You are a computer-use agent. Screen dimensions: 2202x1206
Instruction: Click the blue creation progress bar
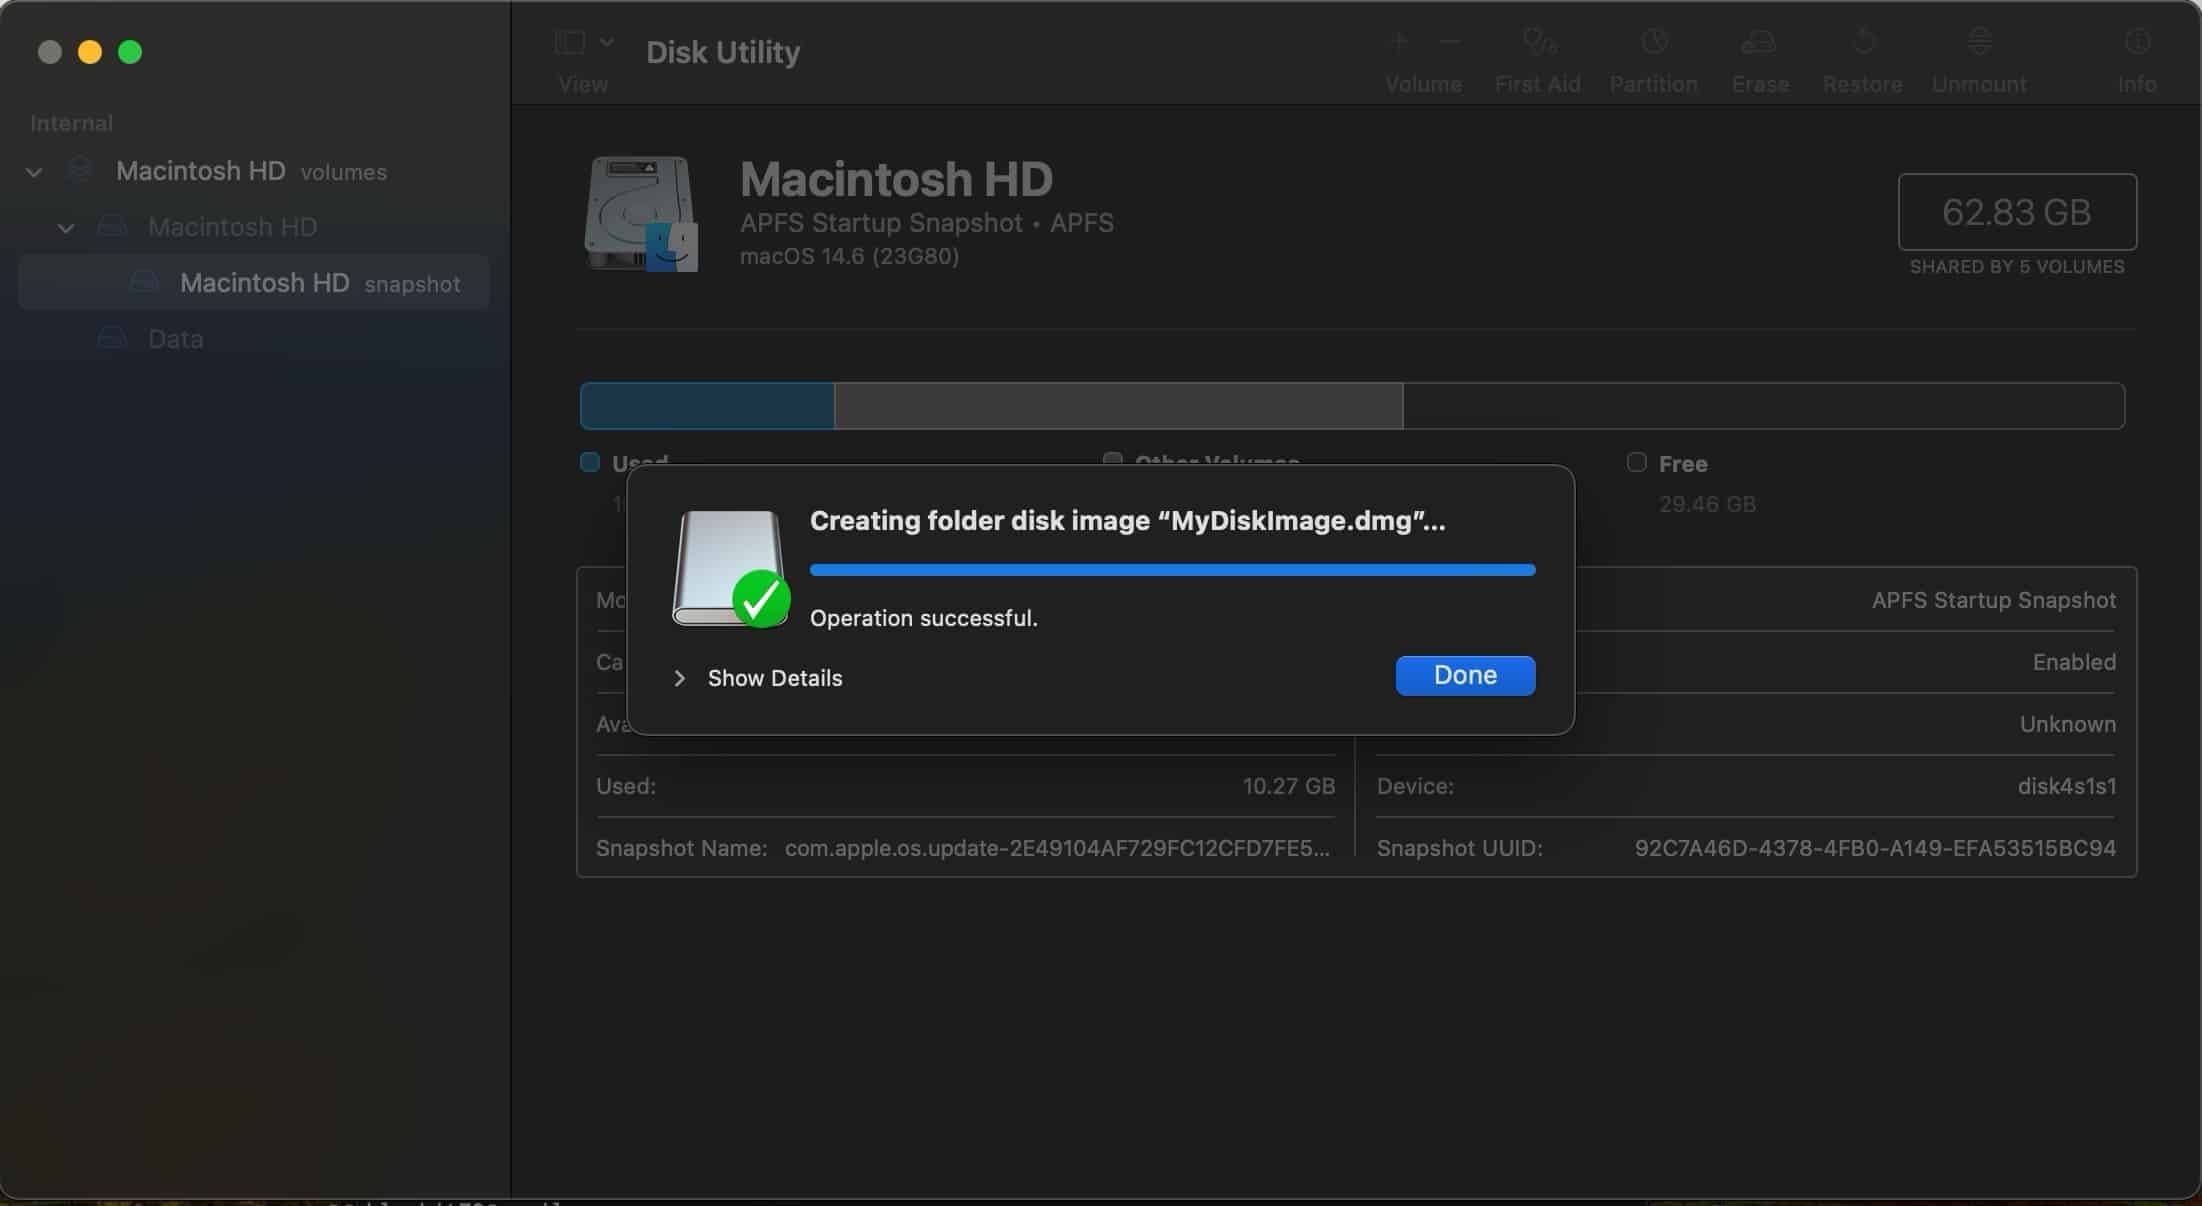click(x=1172, y=570)
